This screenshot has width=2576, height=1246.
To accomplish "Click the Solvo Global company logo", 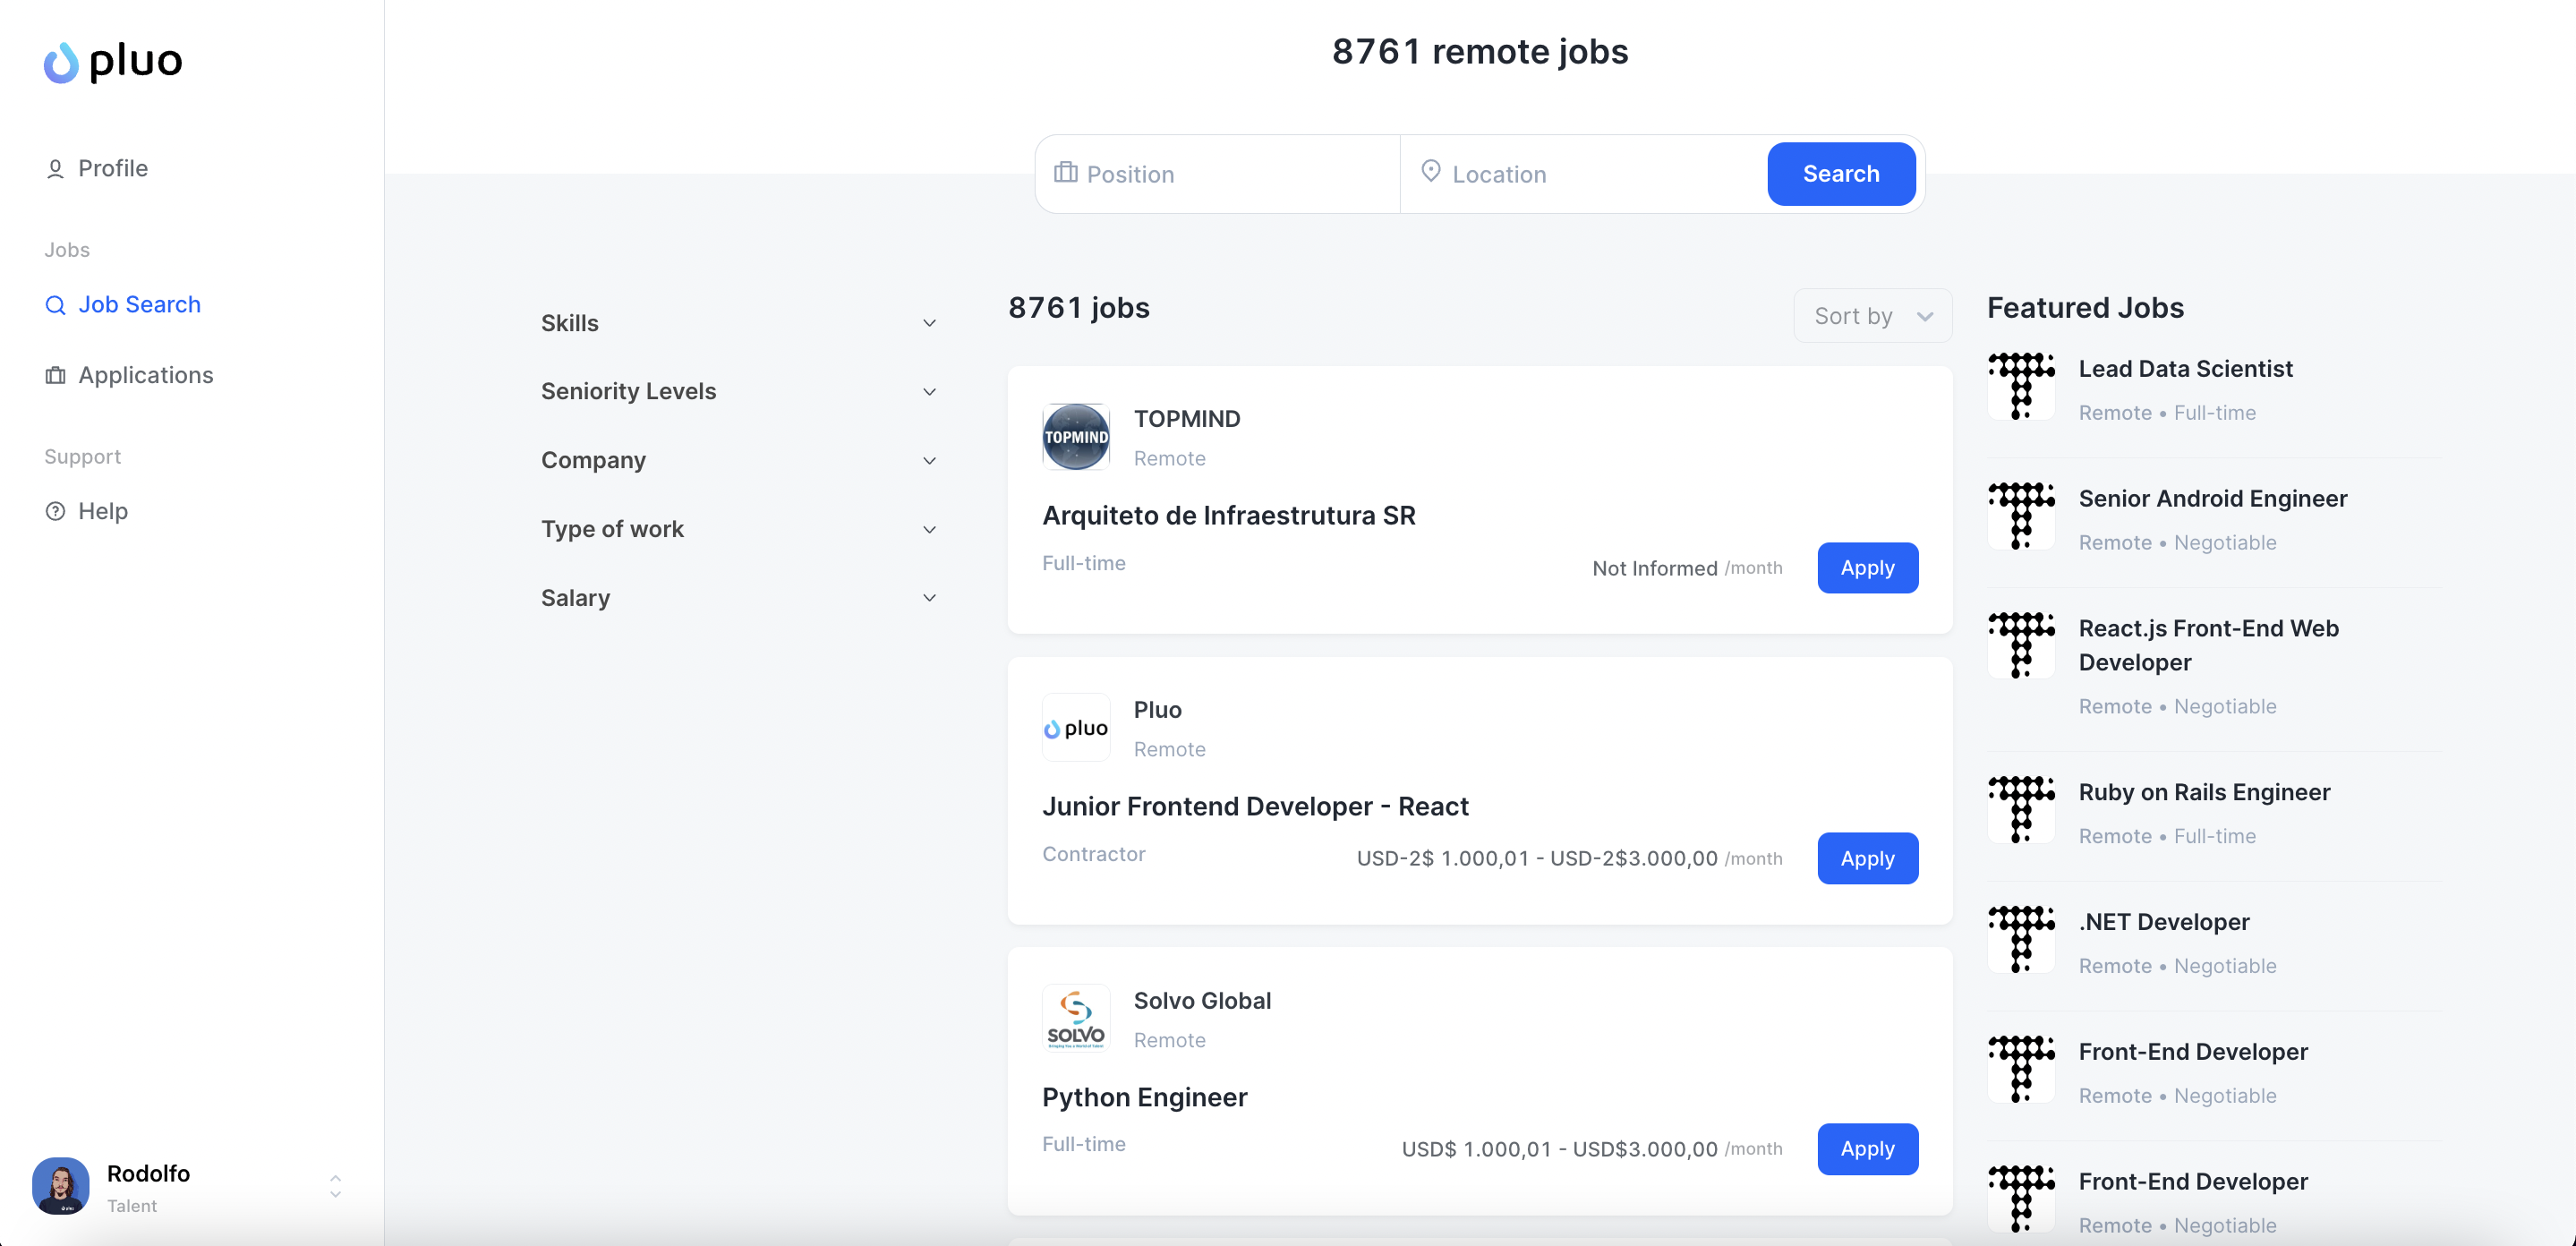I will point(1076,1019).
